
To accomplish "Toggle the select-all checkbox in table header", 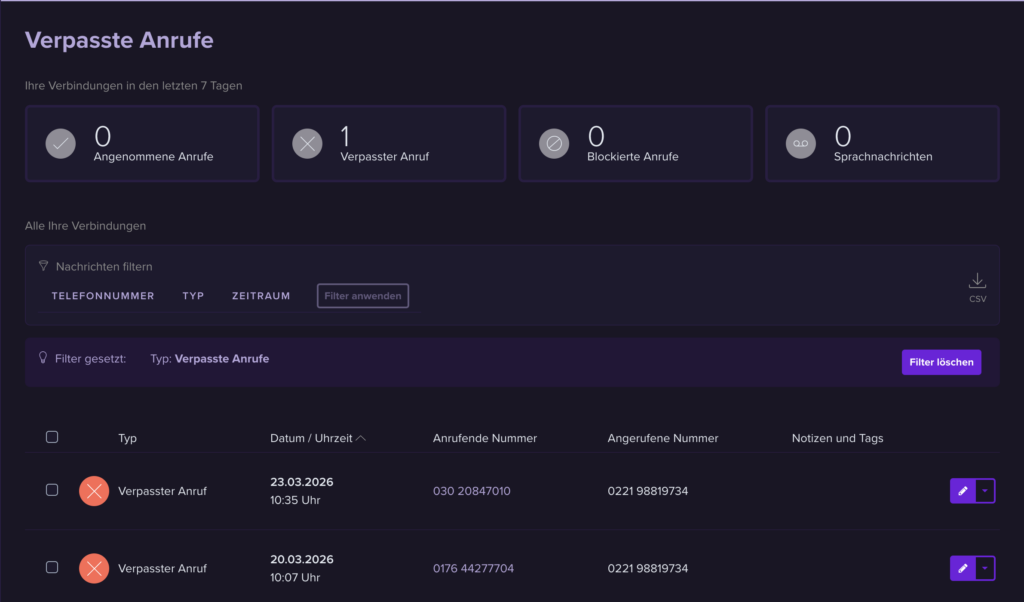I will (52, 437).
